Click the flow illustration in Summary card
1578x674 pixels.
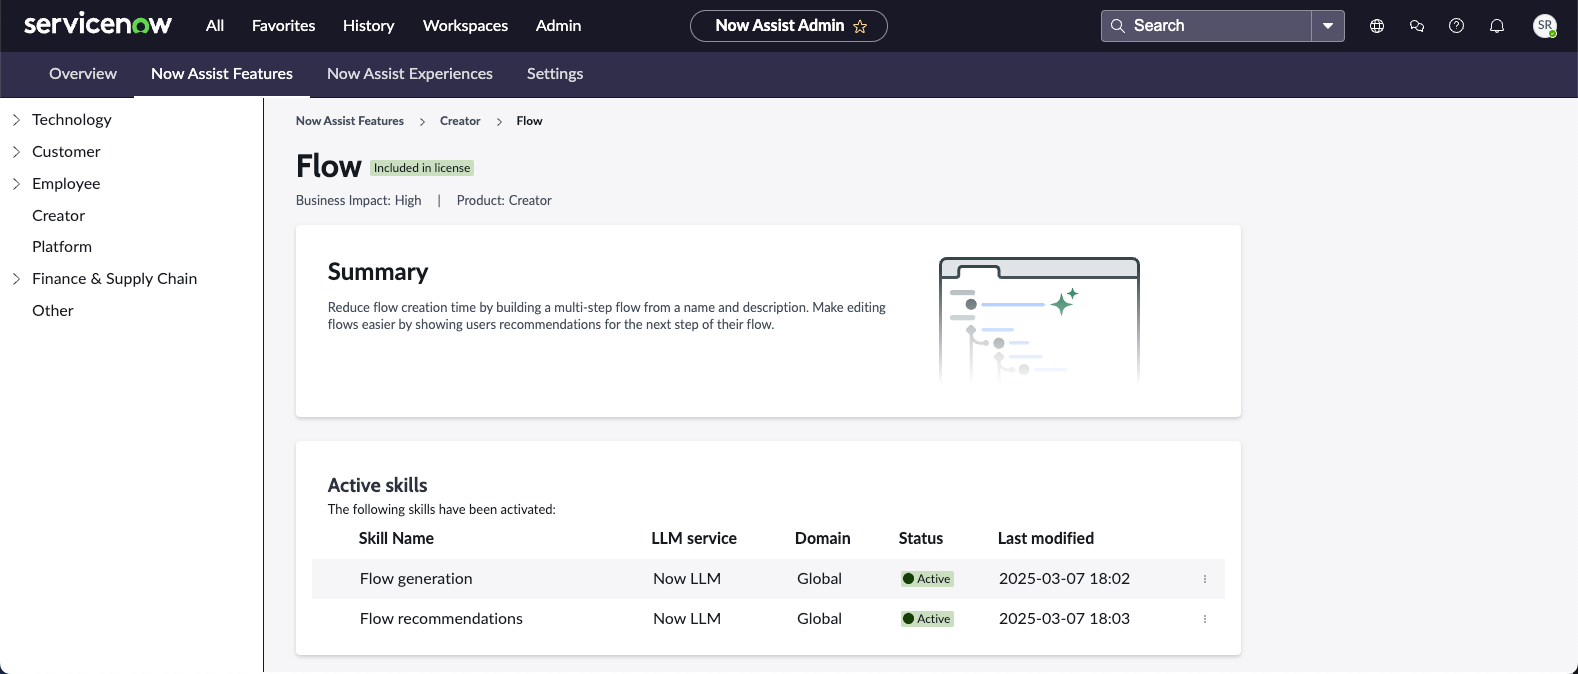1040,320
